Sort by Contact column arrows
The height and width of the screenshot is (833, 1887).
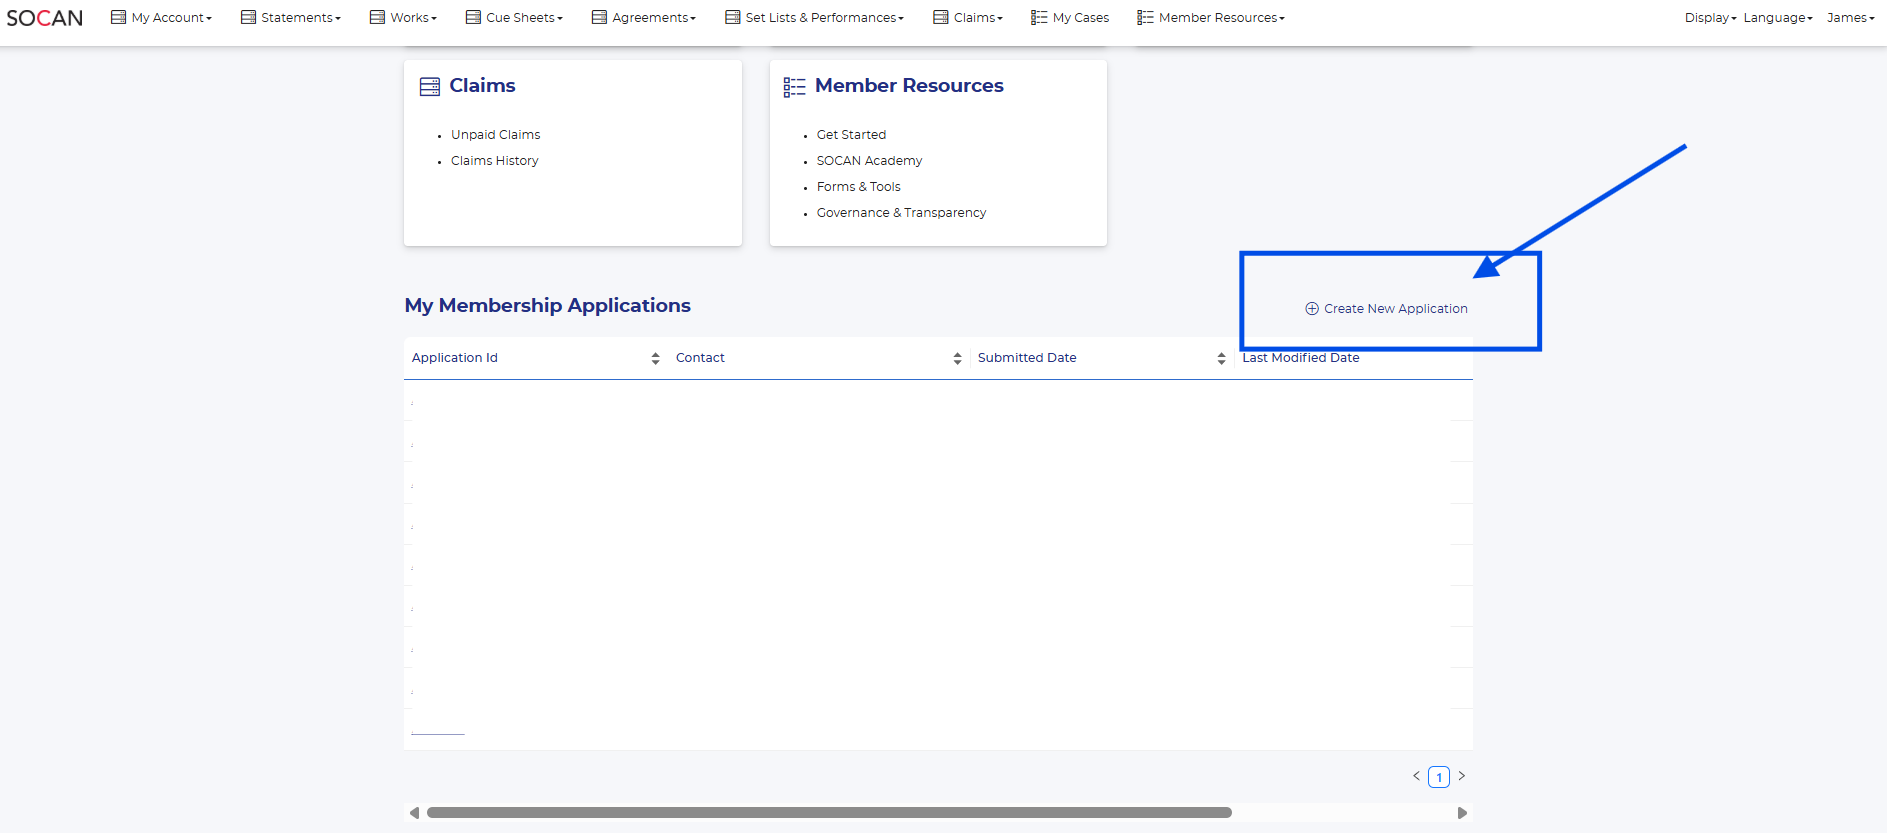957,358
